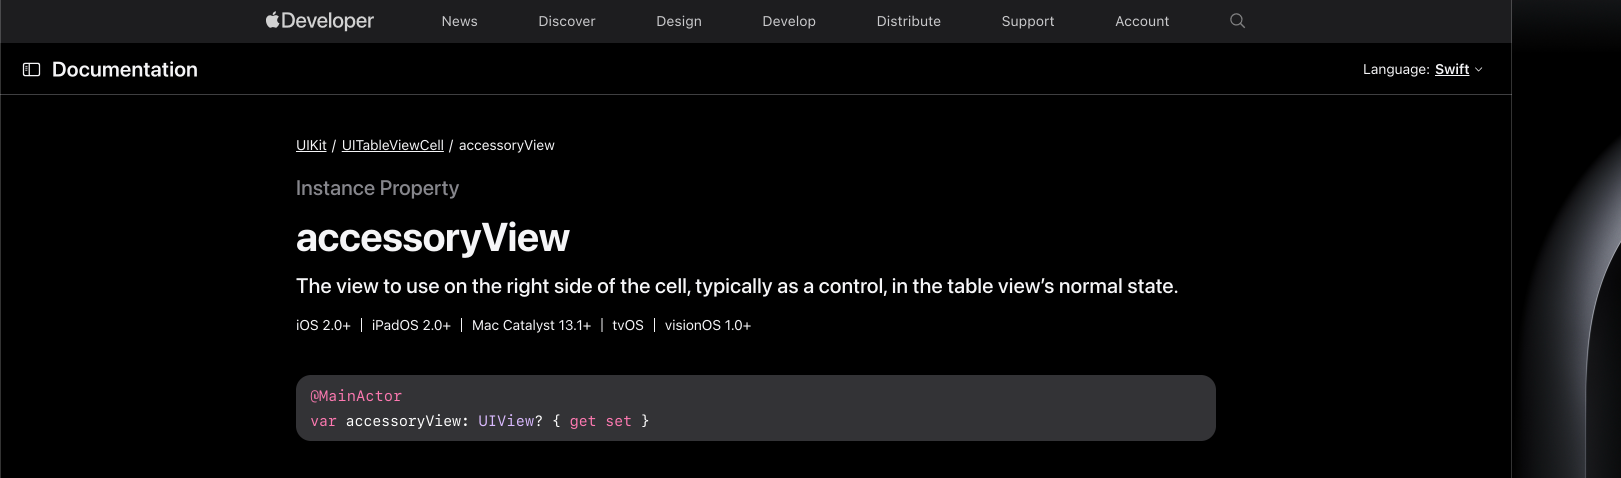Open the Discover menu item
1621x478 pixels.
566,21
